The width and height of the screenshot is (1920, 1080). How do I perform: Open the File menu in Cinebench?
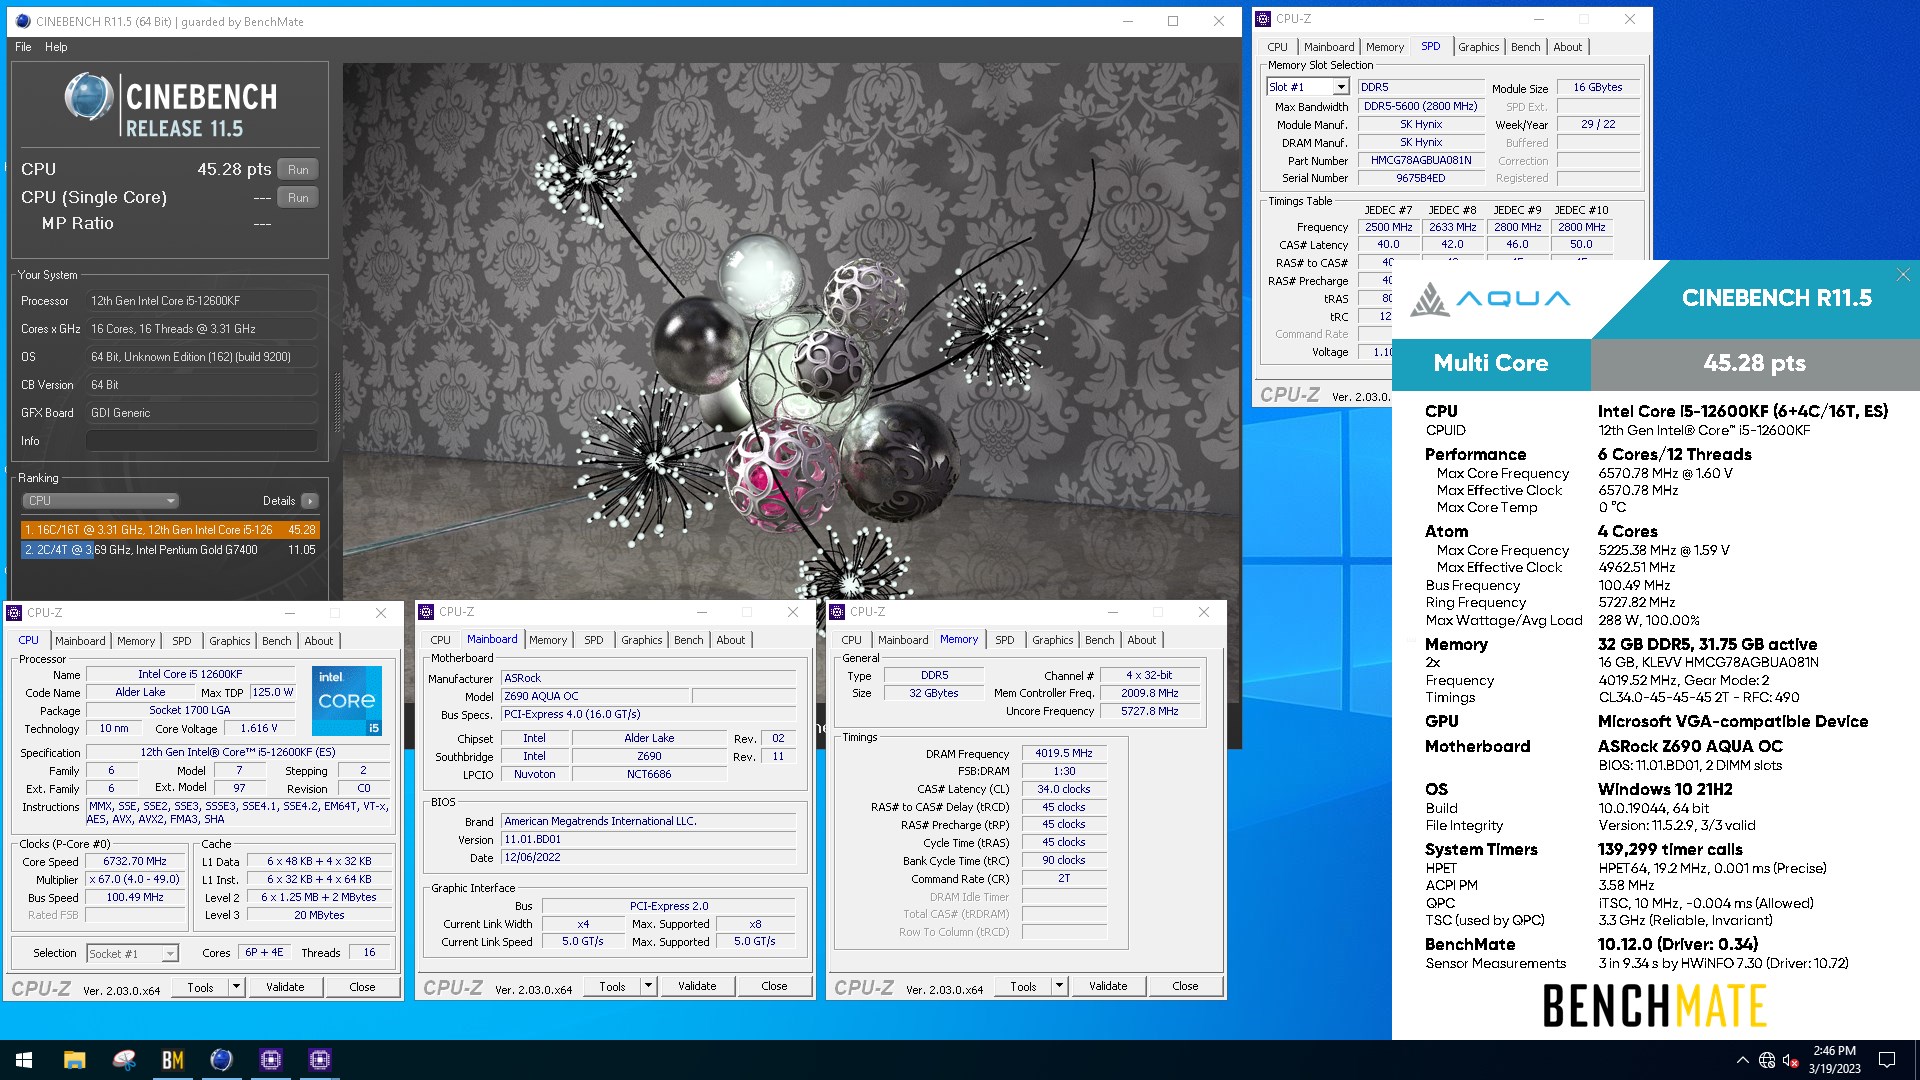(23, 47)
